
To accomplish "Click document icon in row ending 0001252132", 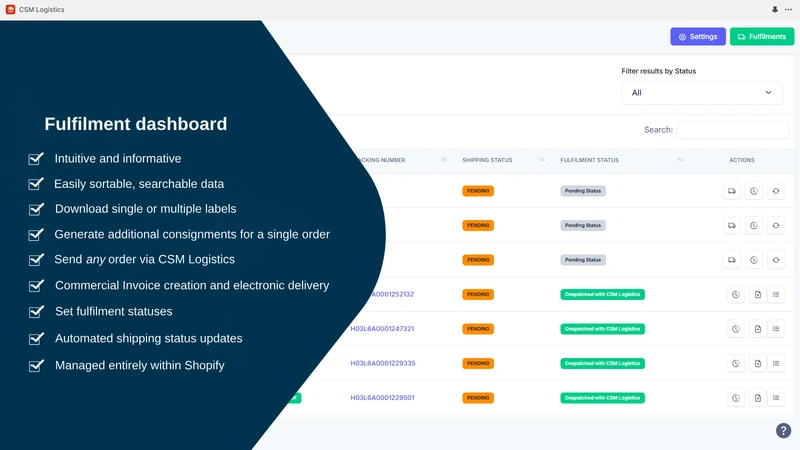I will coord(758,294).
